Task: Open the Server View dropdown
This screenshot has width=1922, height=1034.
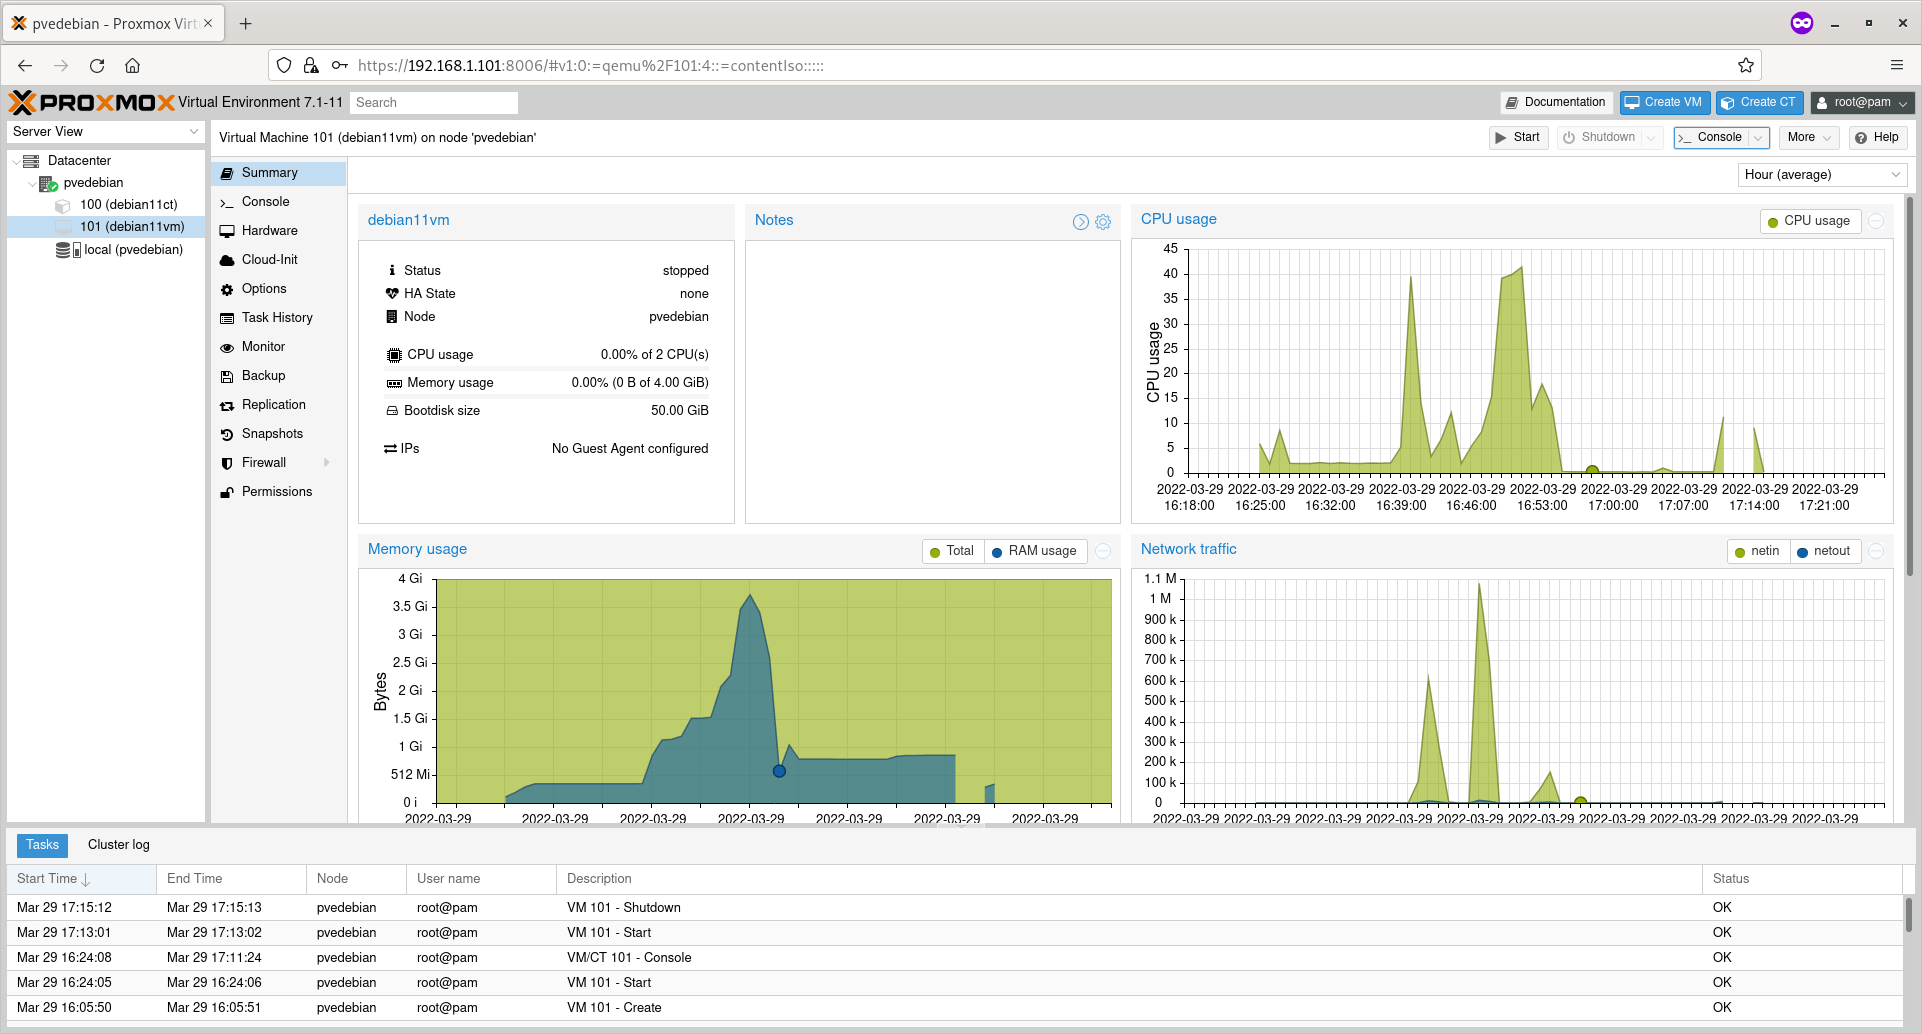Action: tap(106, 132)
